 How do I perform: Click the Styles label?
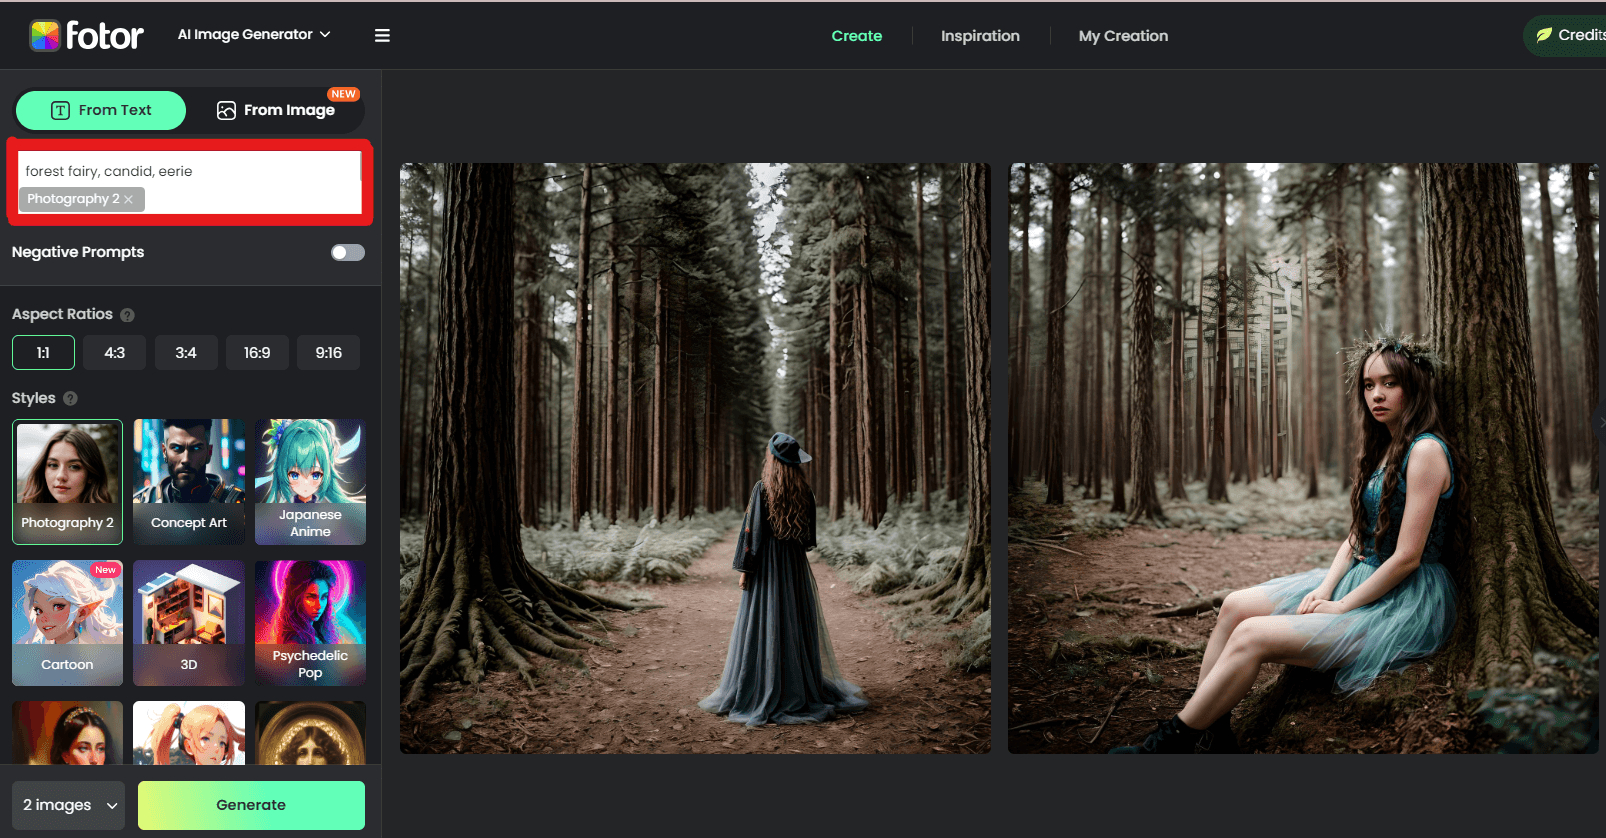pyautogui.click(x=33, y=398)
